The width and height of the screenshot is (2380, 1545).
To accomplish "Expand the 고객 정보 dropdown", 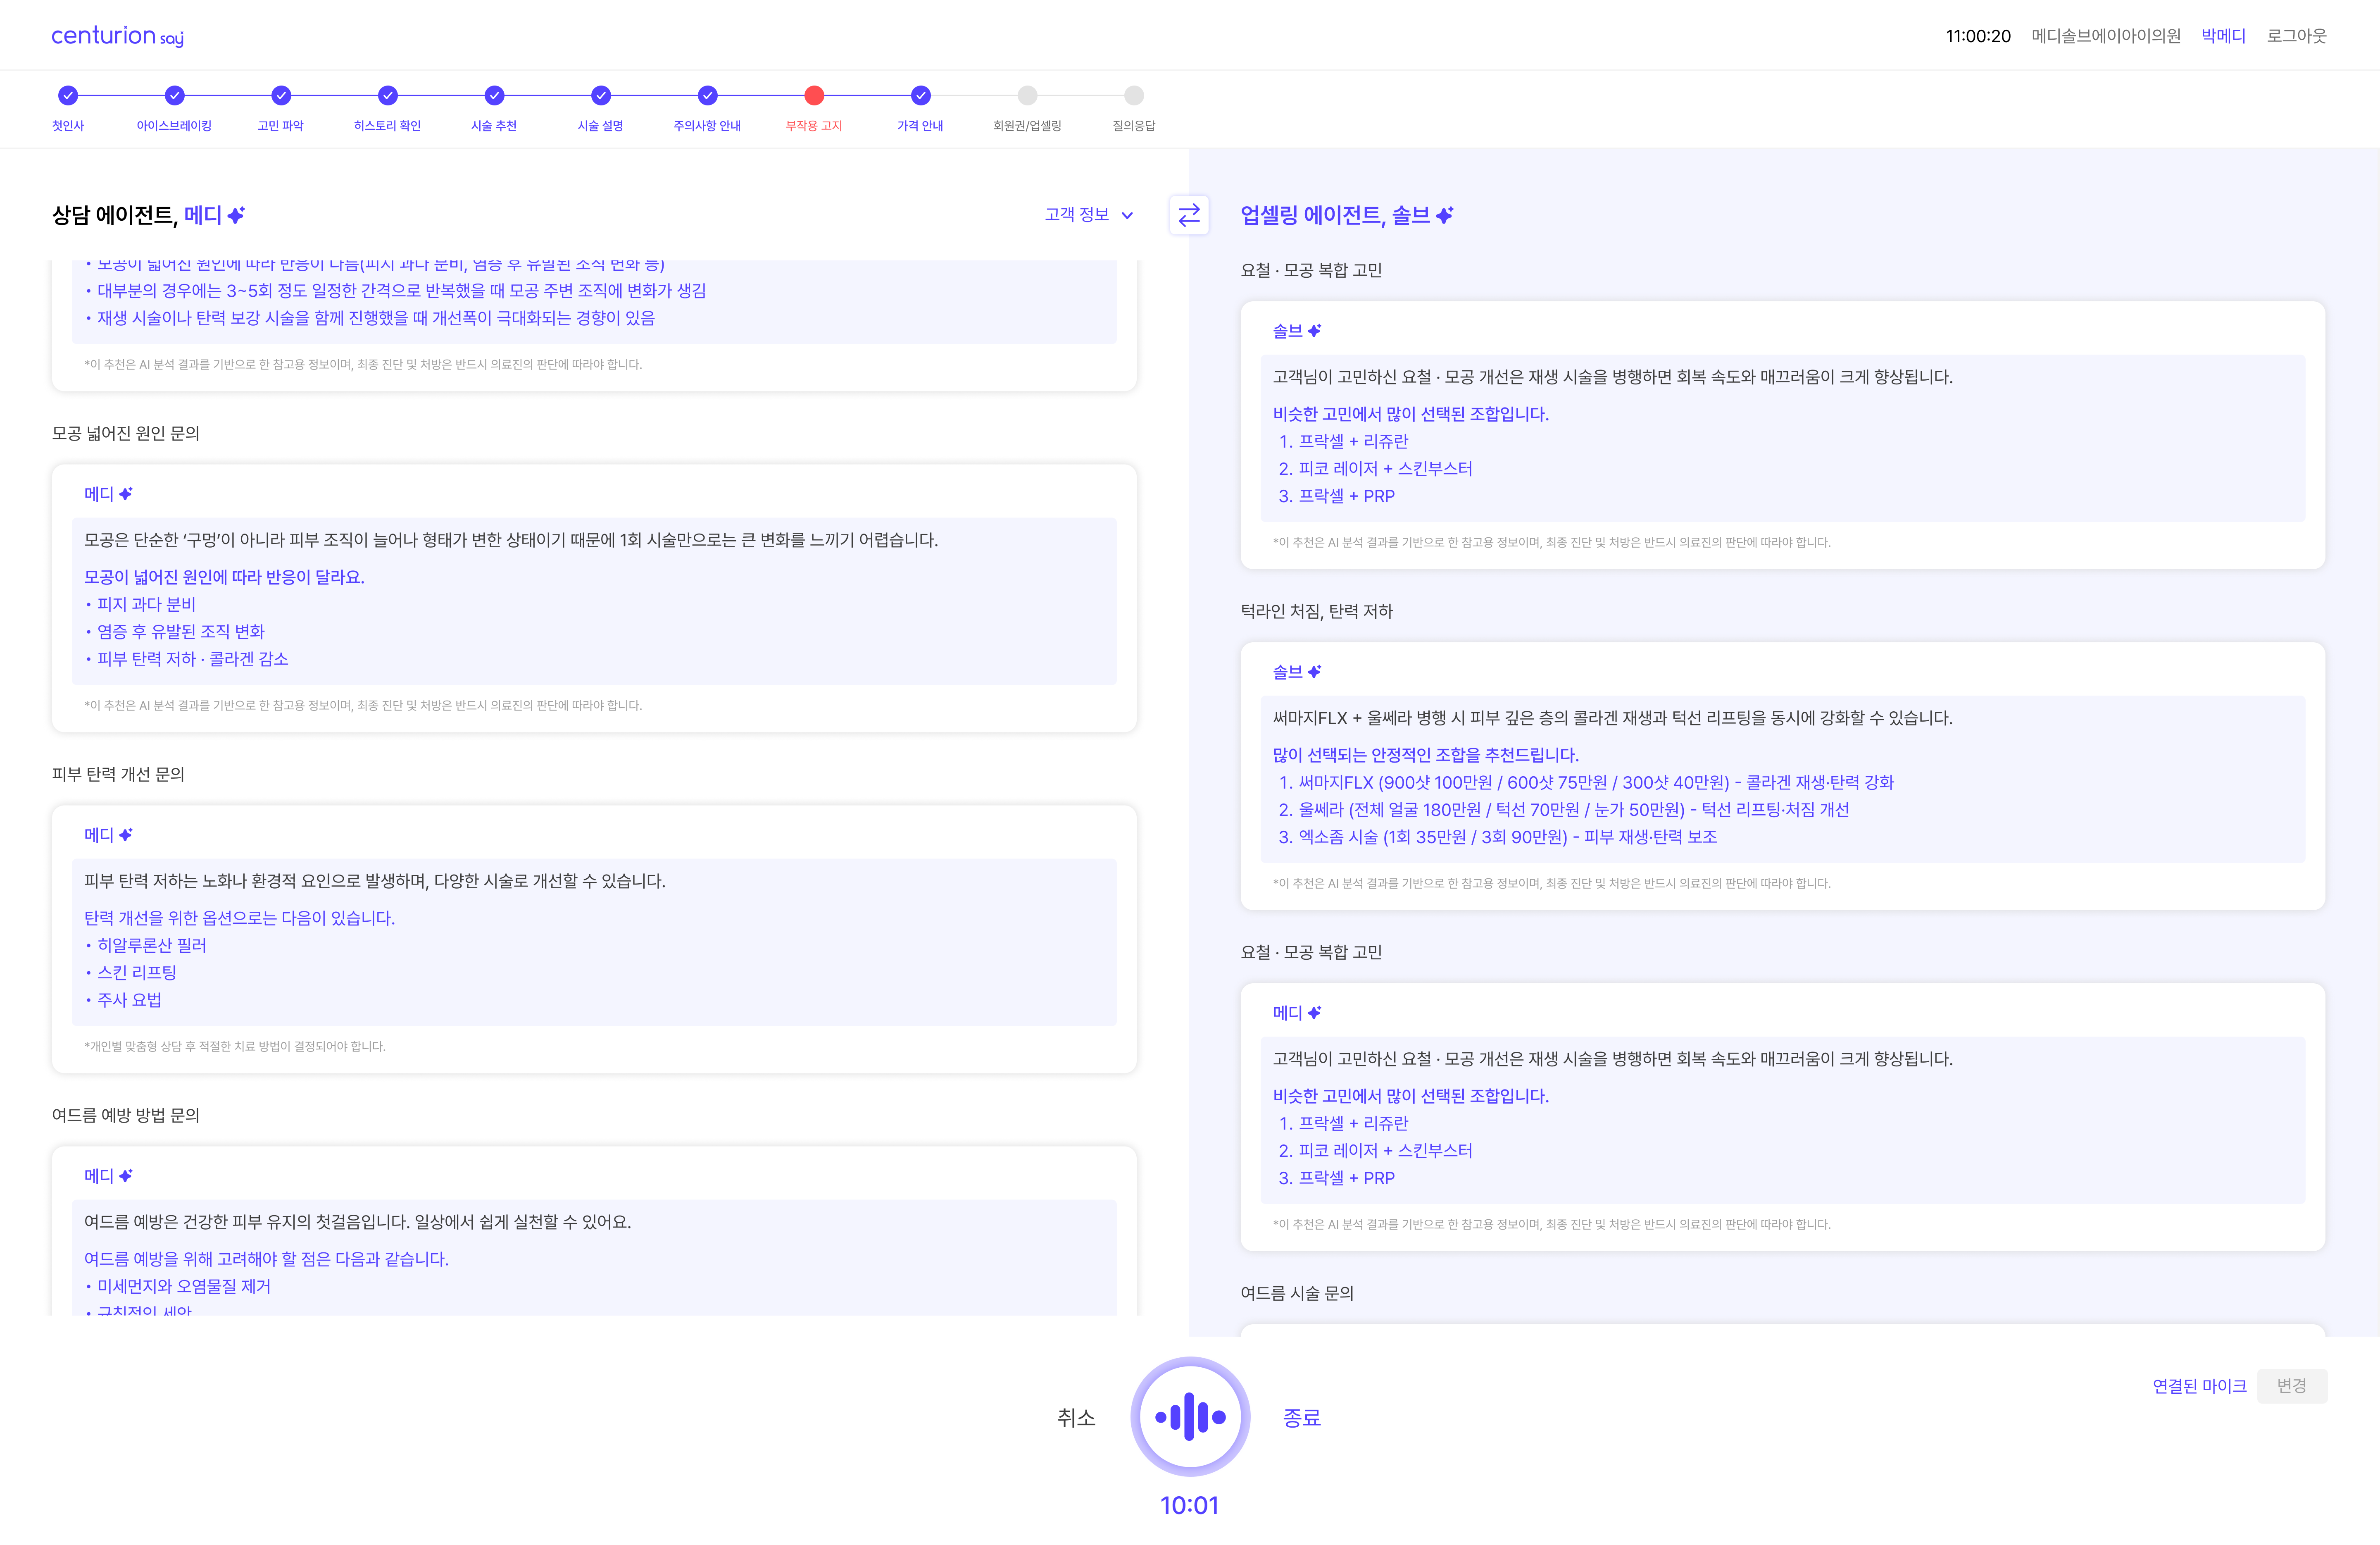I will point(1077,215).
